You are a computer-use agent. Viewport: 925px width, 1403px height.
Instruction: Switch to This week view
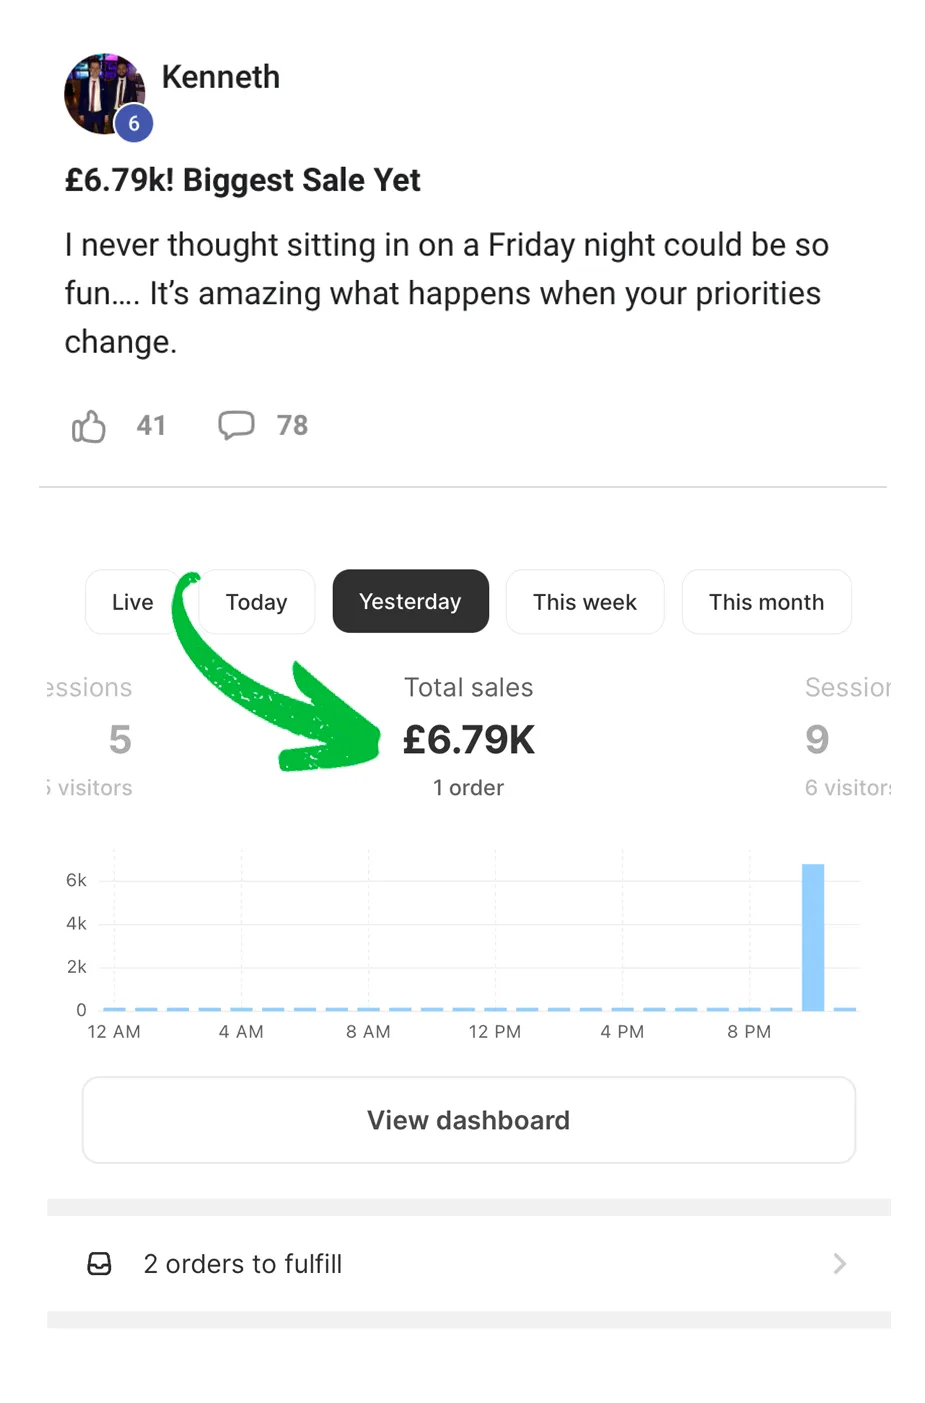coord(584,602)
